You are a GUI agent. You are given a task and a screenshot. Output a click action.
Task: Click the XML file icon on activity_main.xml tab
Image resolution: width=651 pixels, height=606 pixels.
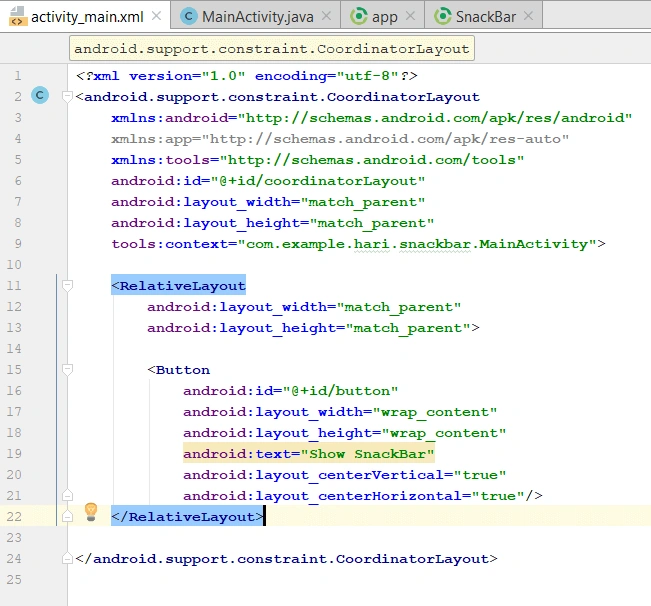tap(18, 17)
